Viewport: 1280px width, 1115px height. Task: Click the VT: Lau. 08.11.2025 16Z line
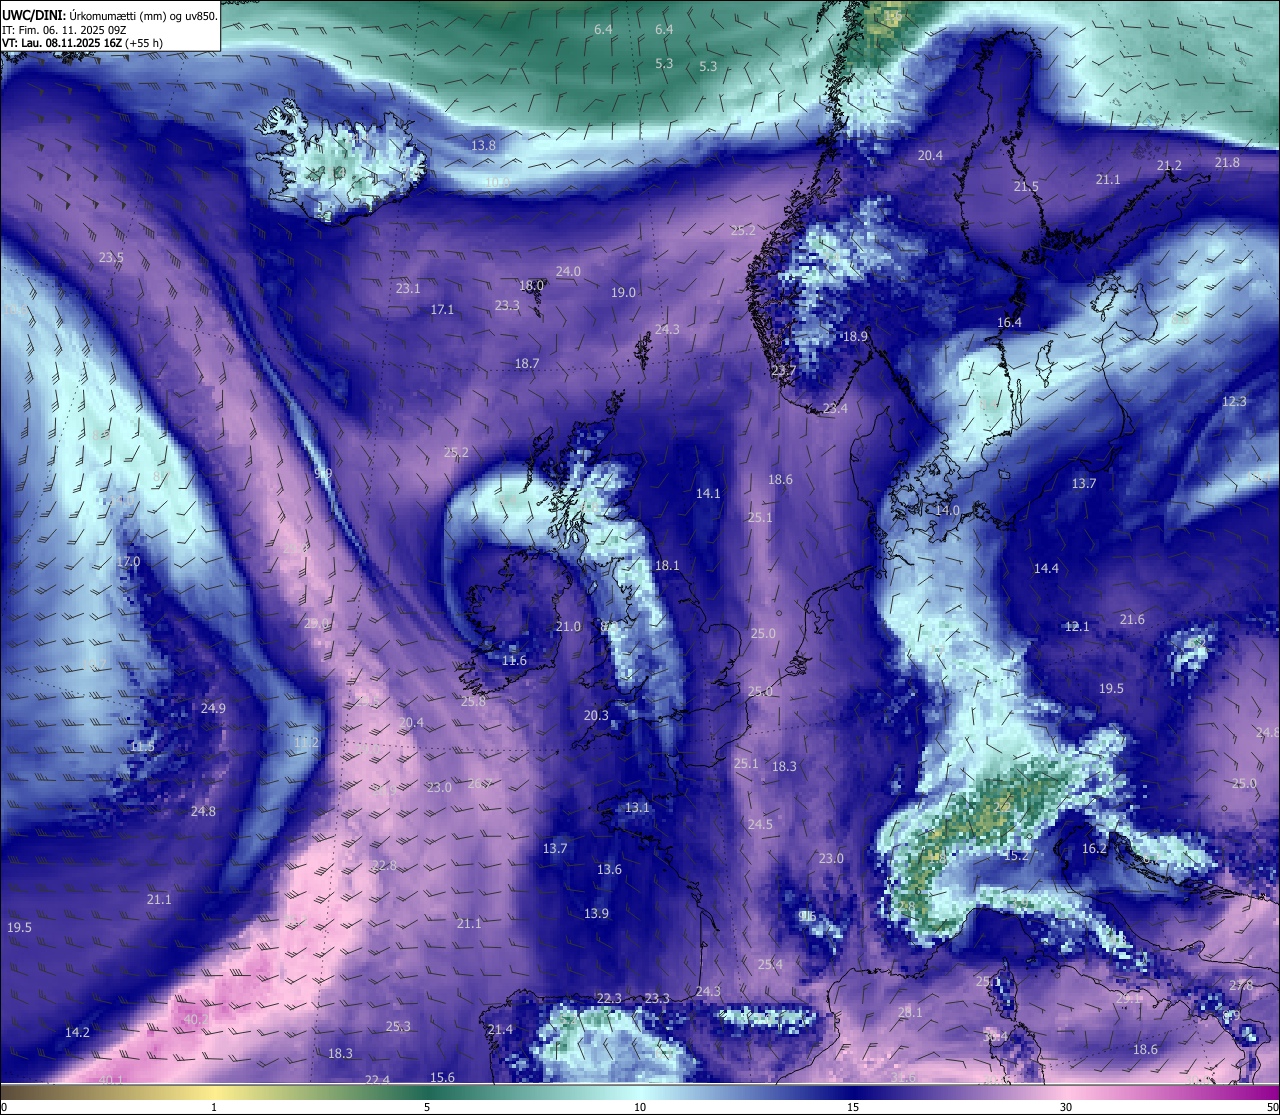[x=82, y=43]
